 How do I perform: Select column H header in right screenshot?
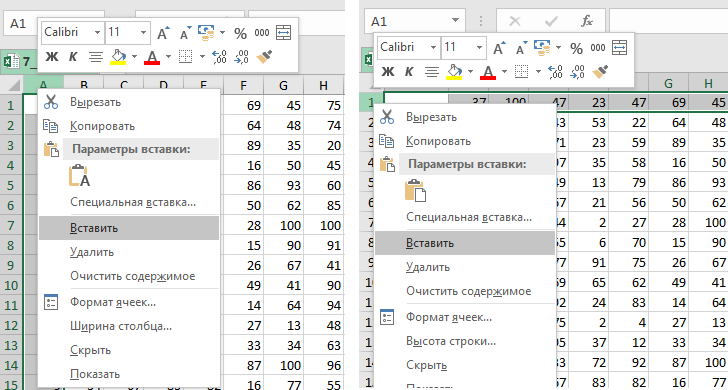tap(708, 84)
